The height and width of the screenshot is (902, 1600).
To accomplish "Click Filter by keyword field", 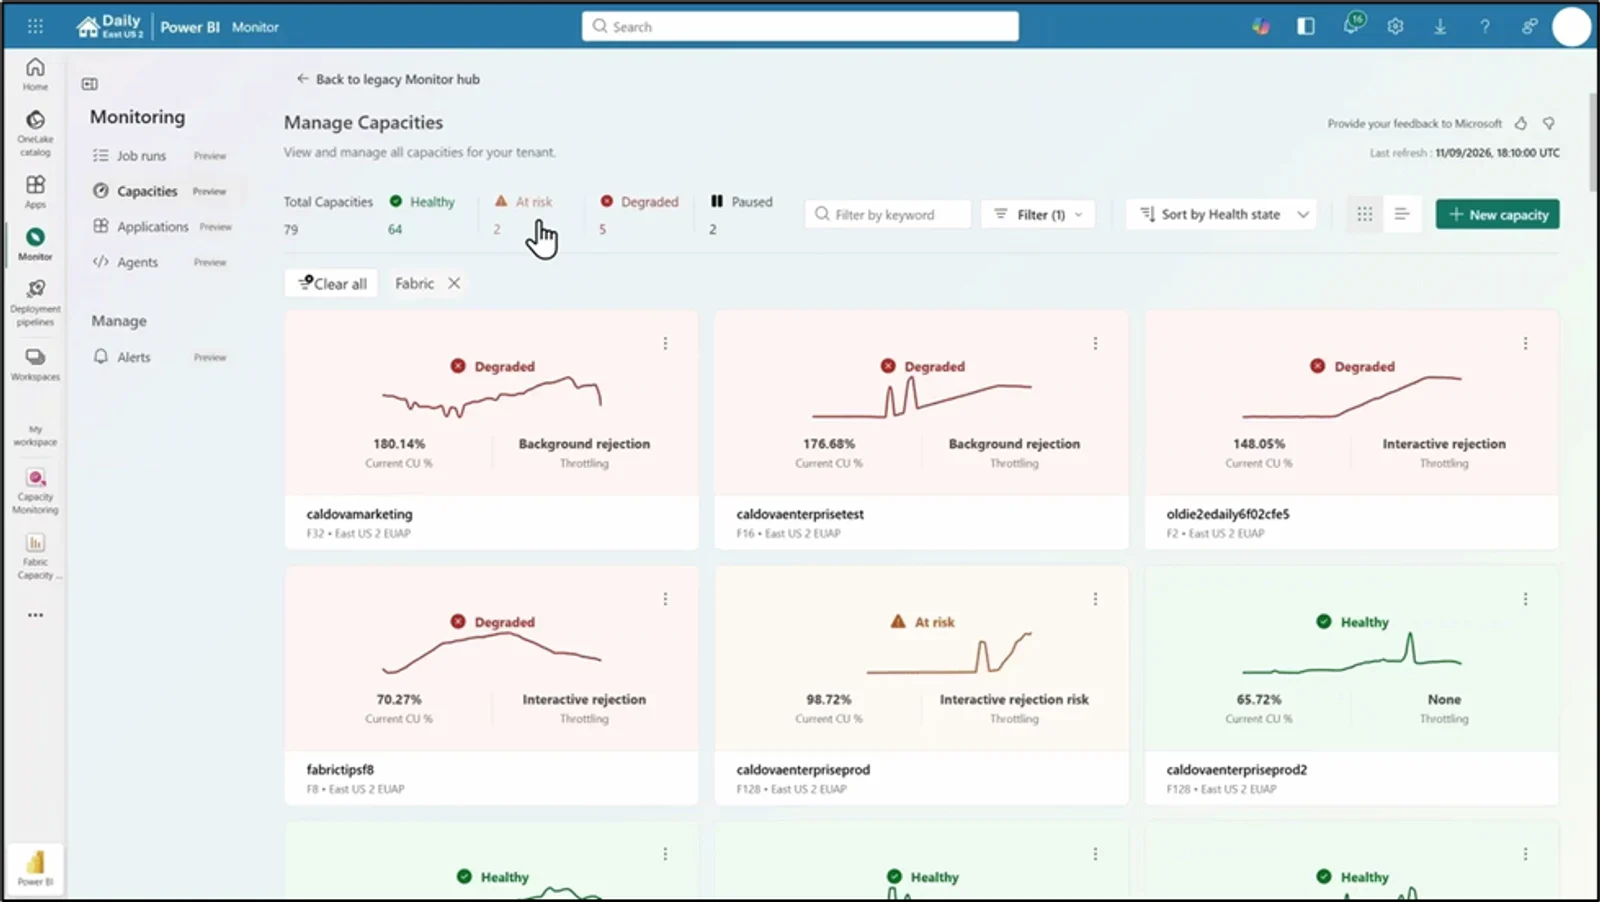I will click(x=888, y=214).
